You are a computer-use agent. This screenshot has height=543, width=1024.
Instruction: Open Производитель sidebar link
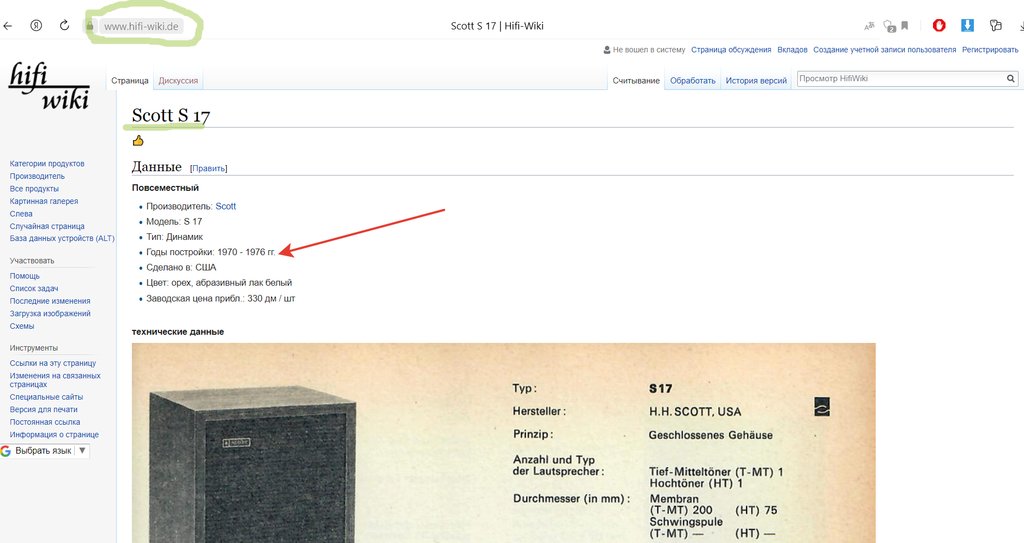coord(37,176)
